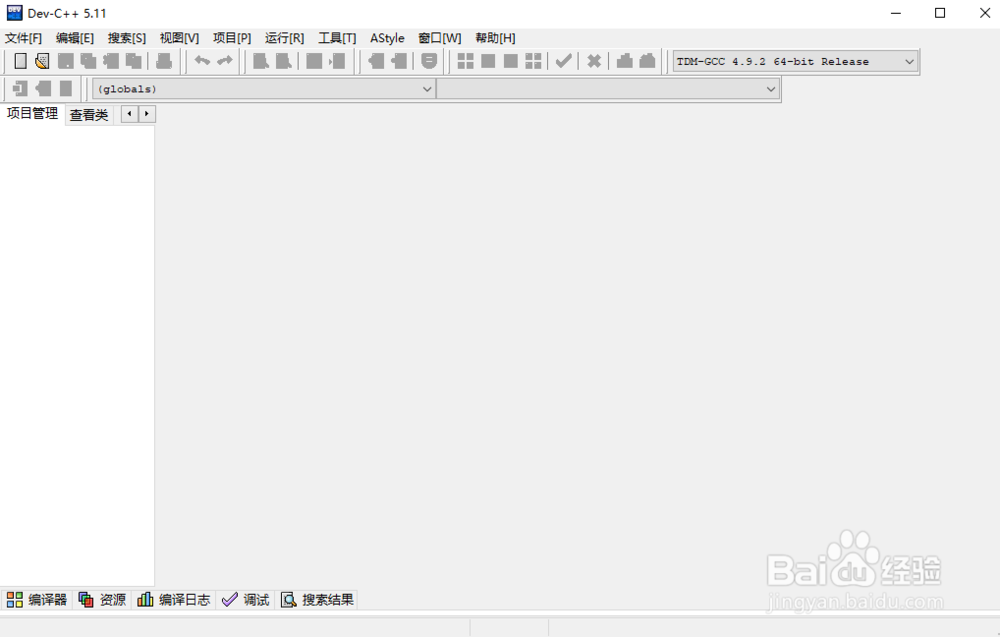Viewport: 1000px width, 637px height.
Task: Click the Stop execution X icon
Action: 594,61
